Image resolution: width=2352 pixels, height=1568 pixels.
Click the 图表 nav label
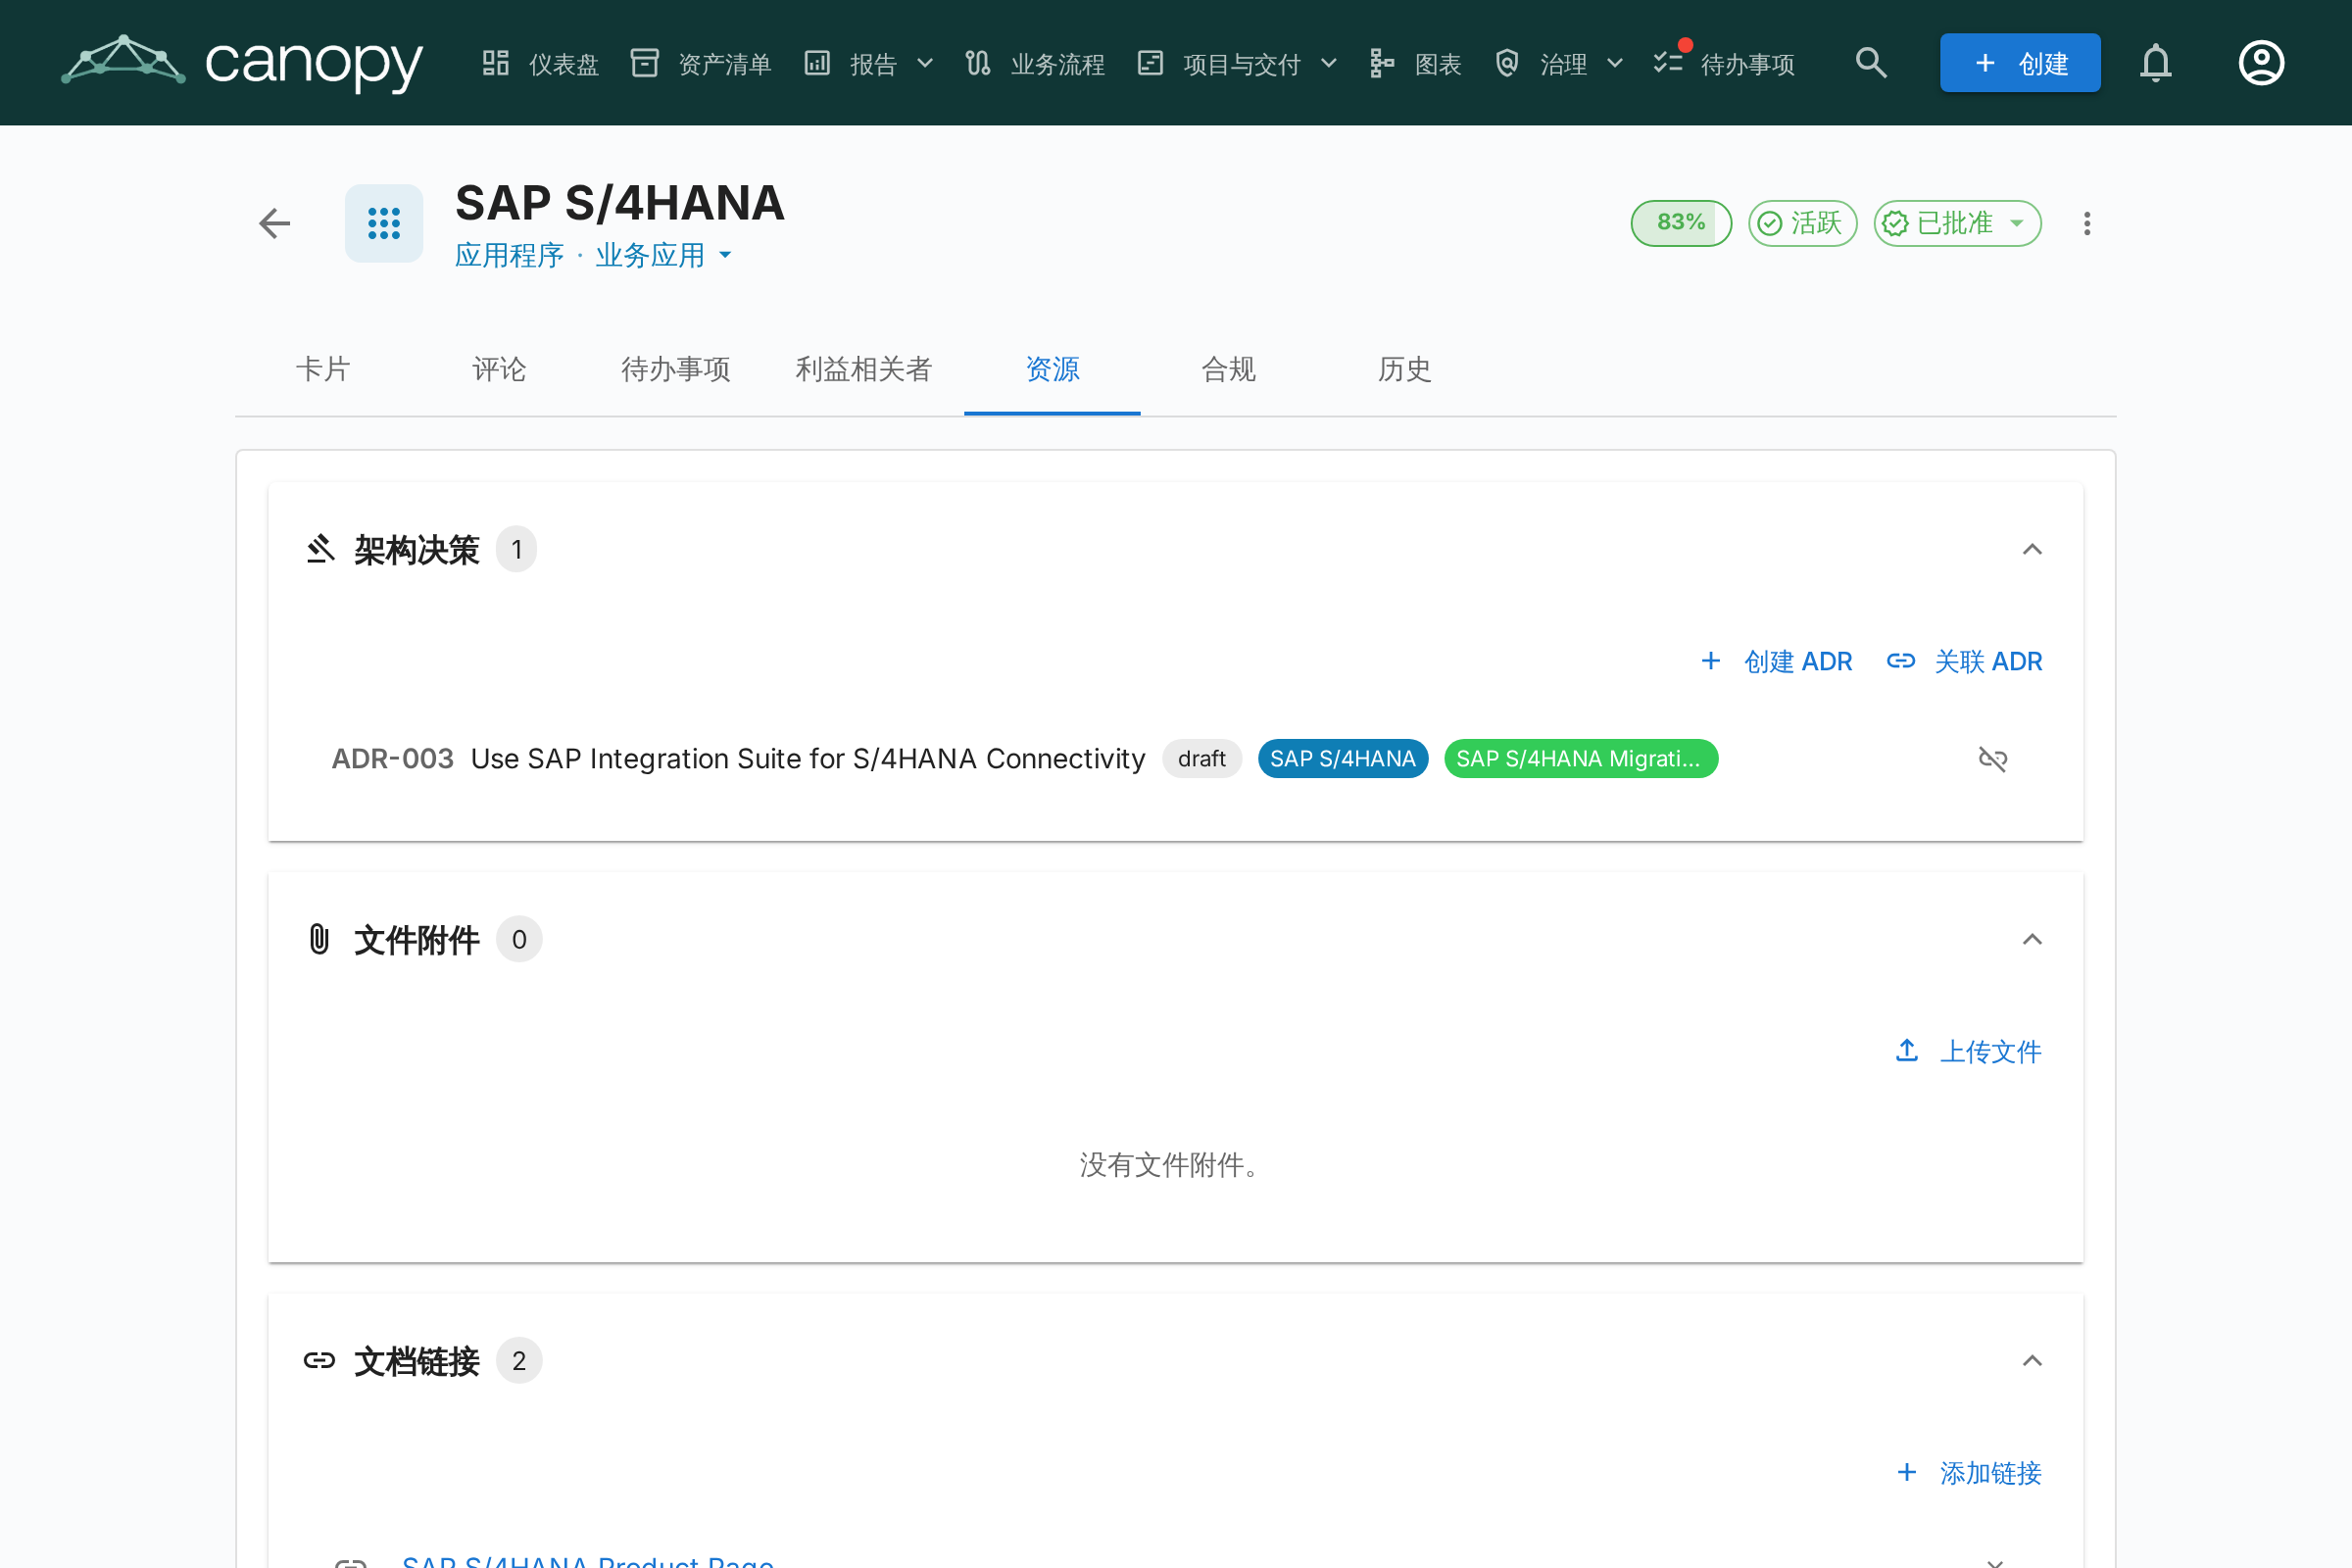(1438, 64)
